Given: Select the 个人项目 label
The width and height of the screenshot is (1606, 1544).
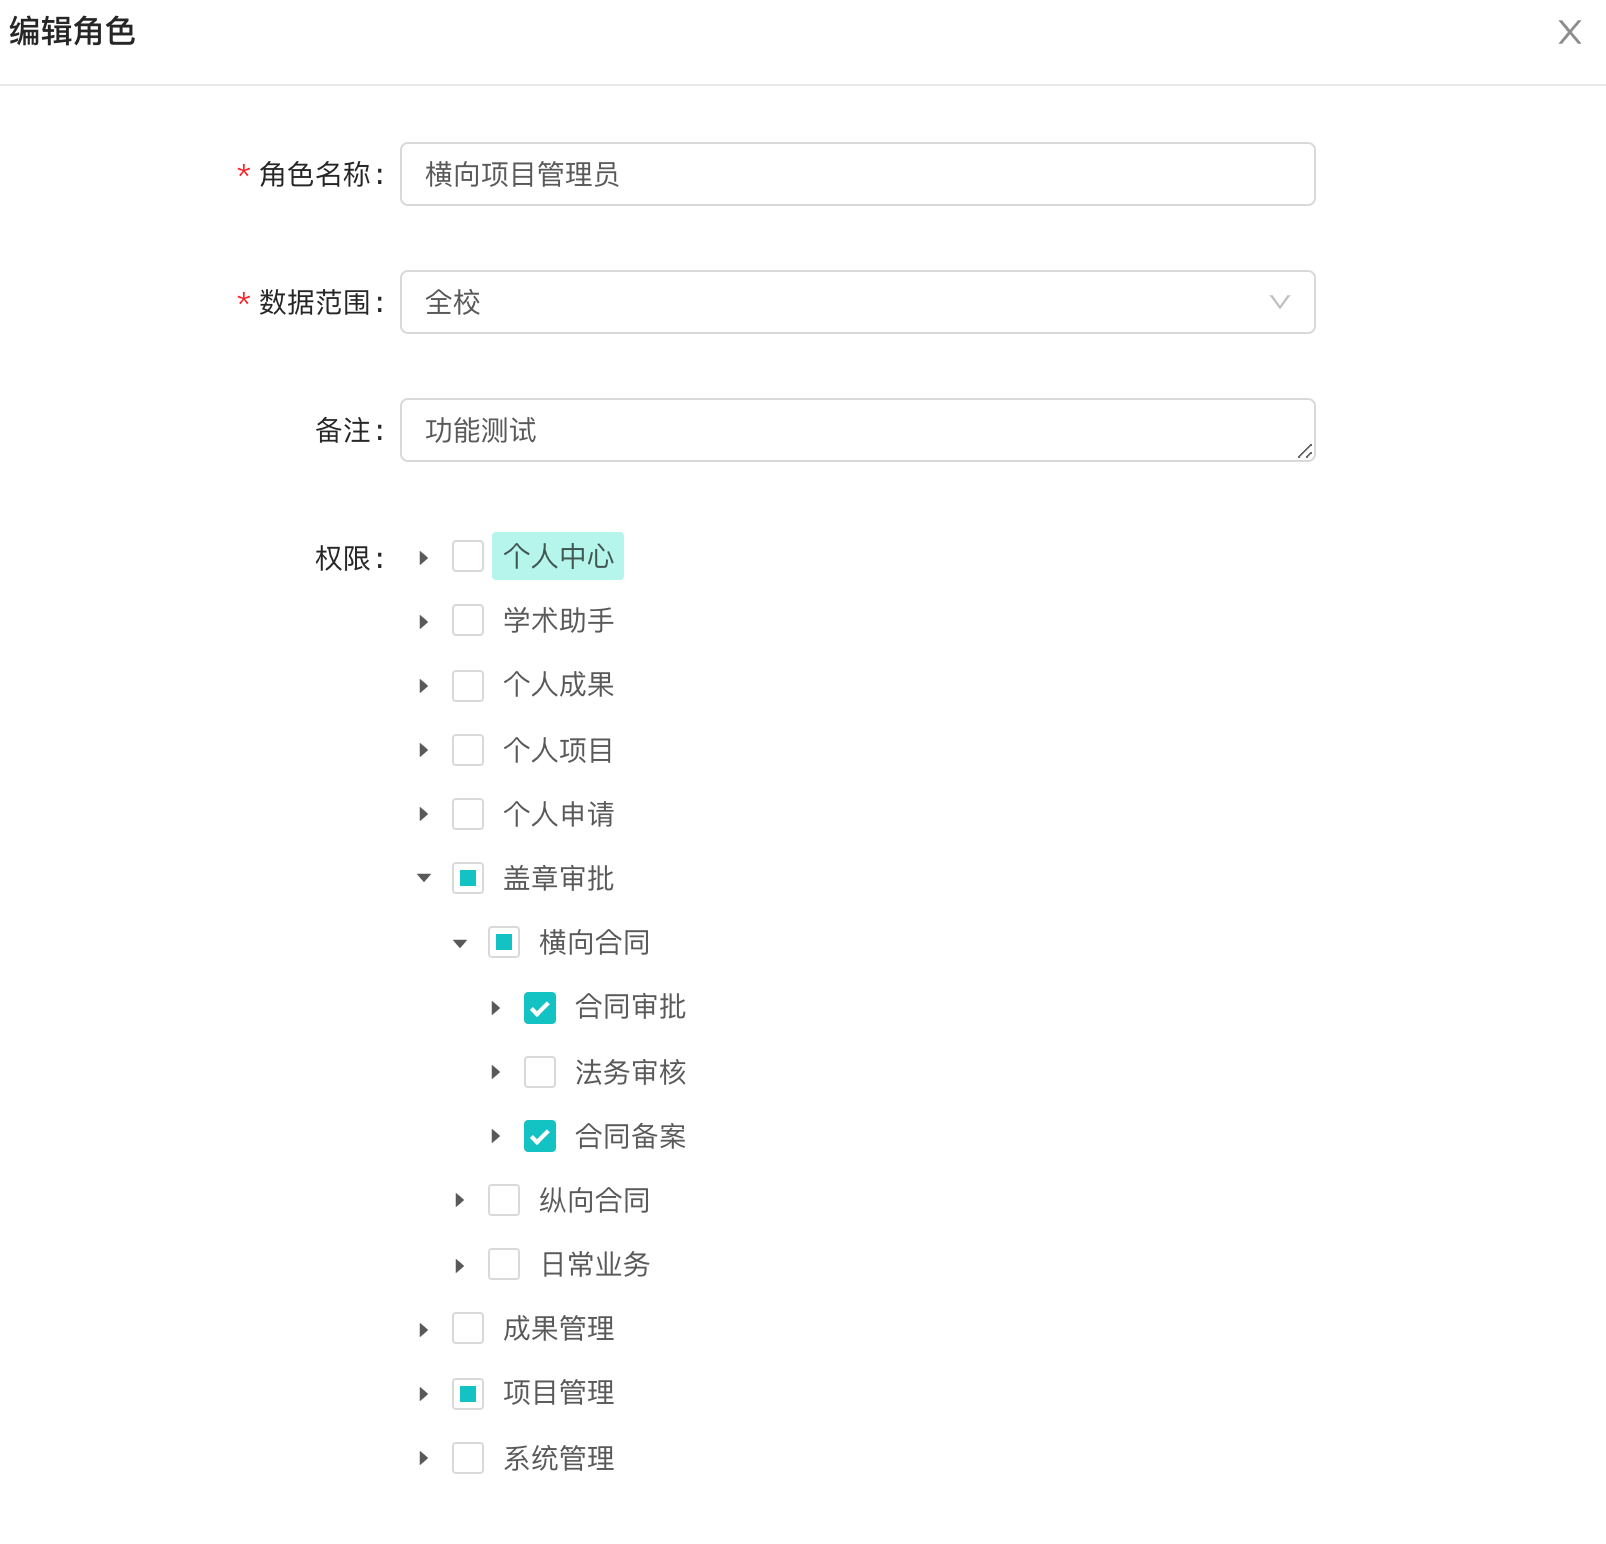Looking at the screenshot, I should click(558, 750).
